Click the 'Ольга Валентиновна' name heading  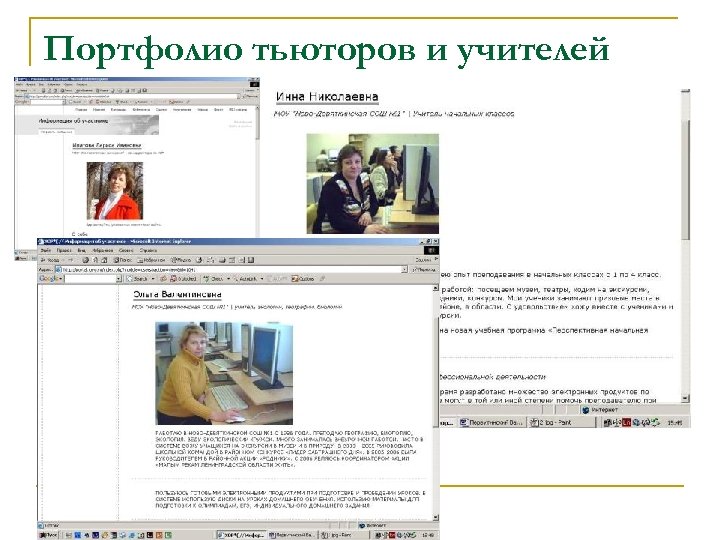(177, 294)
